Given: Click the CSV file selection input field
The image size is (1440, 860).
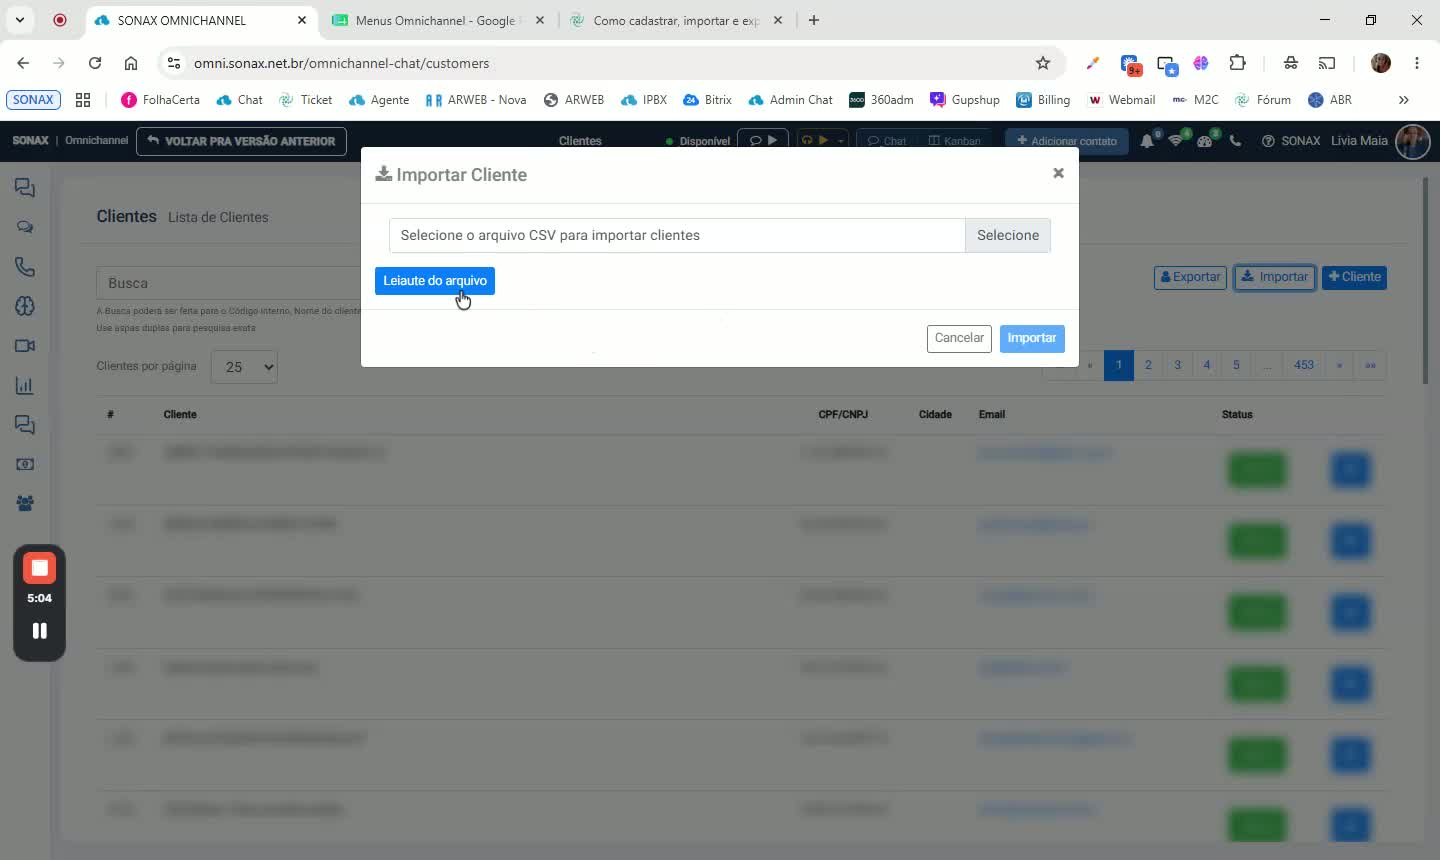Looking at the screenshot, I should click(x=677, y=235).
